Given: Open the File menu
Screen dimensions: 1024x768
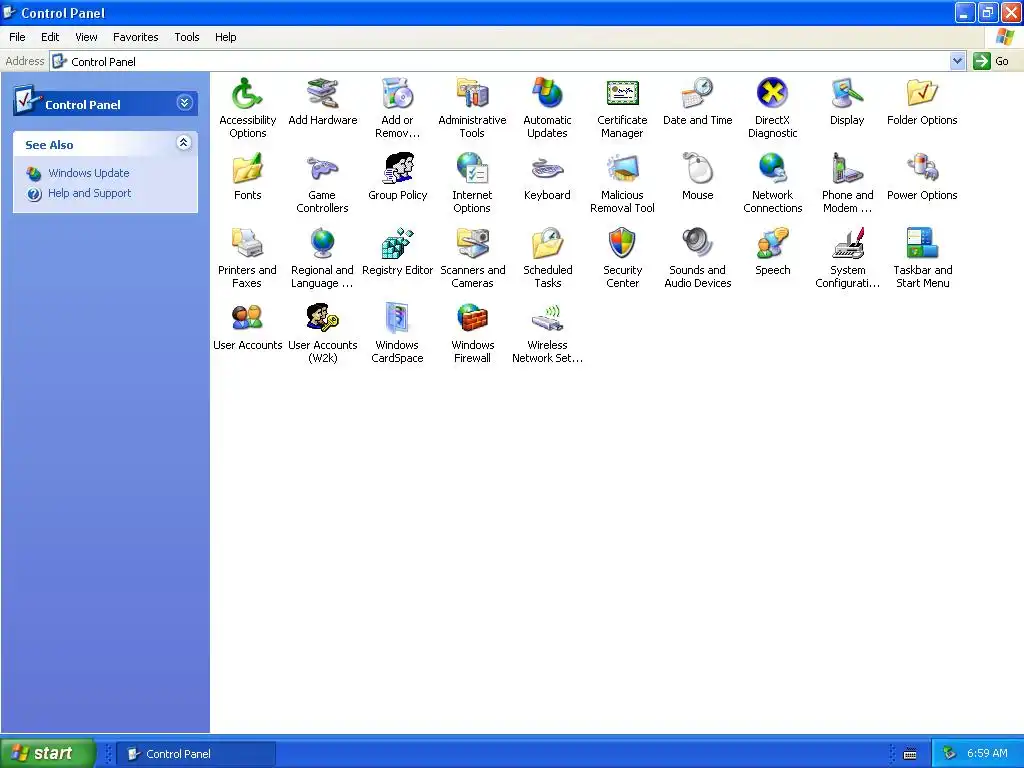Looking at the screenshot, I should (17, 37).
